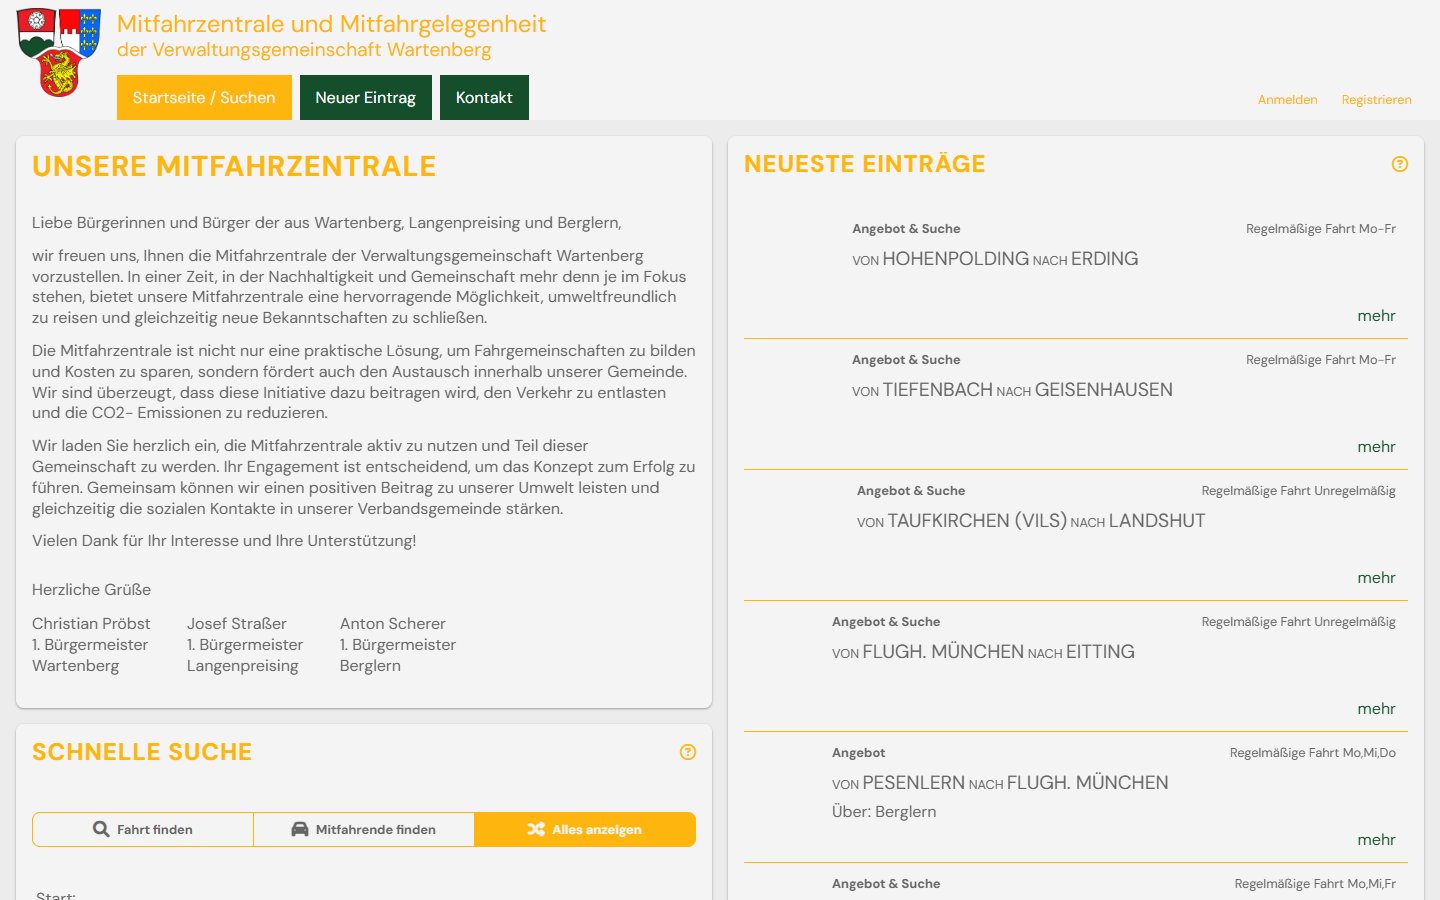Click 'Regelmäßige Fahrt Mo,Mi,Fr' label
The width and height of the screenshot is (1440, 900).
[1315, 884]
